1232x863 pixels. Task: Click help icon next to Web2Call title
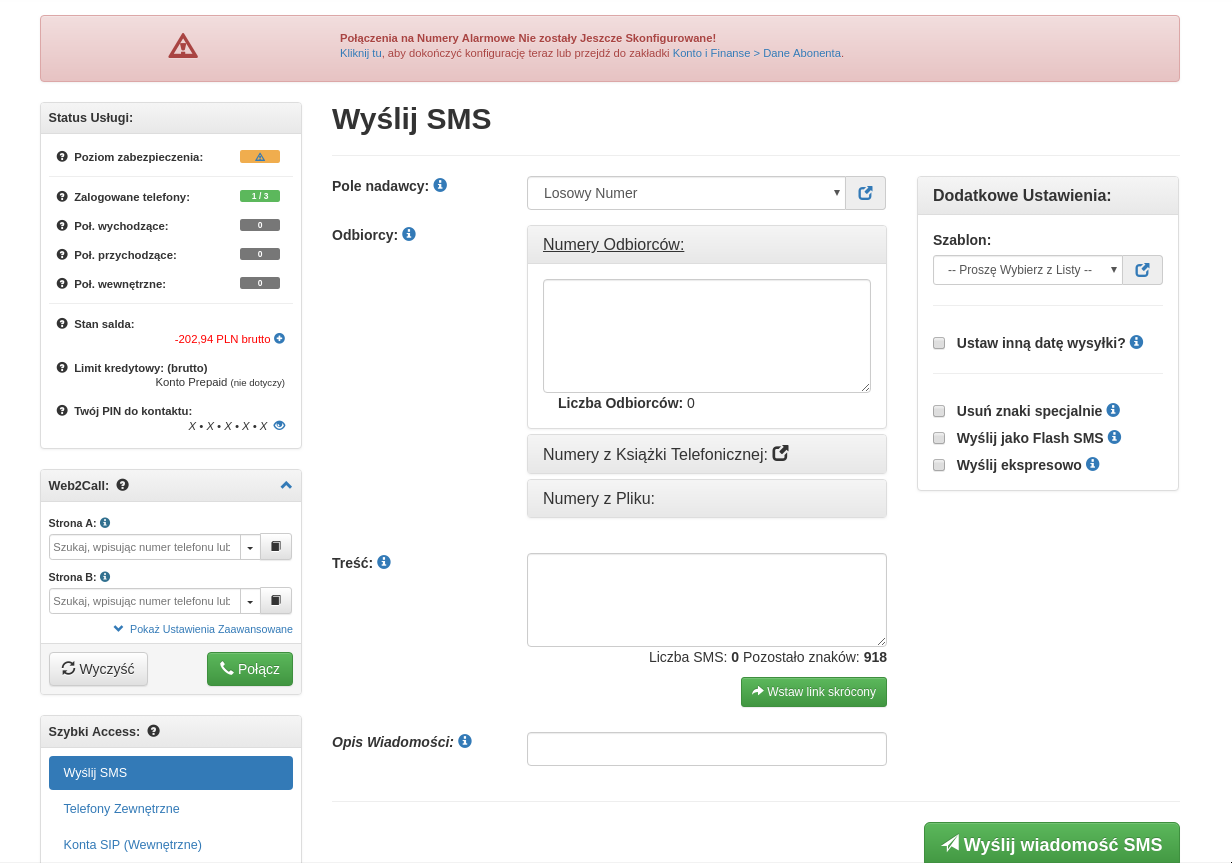(123, 485)
